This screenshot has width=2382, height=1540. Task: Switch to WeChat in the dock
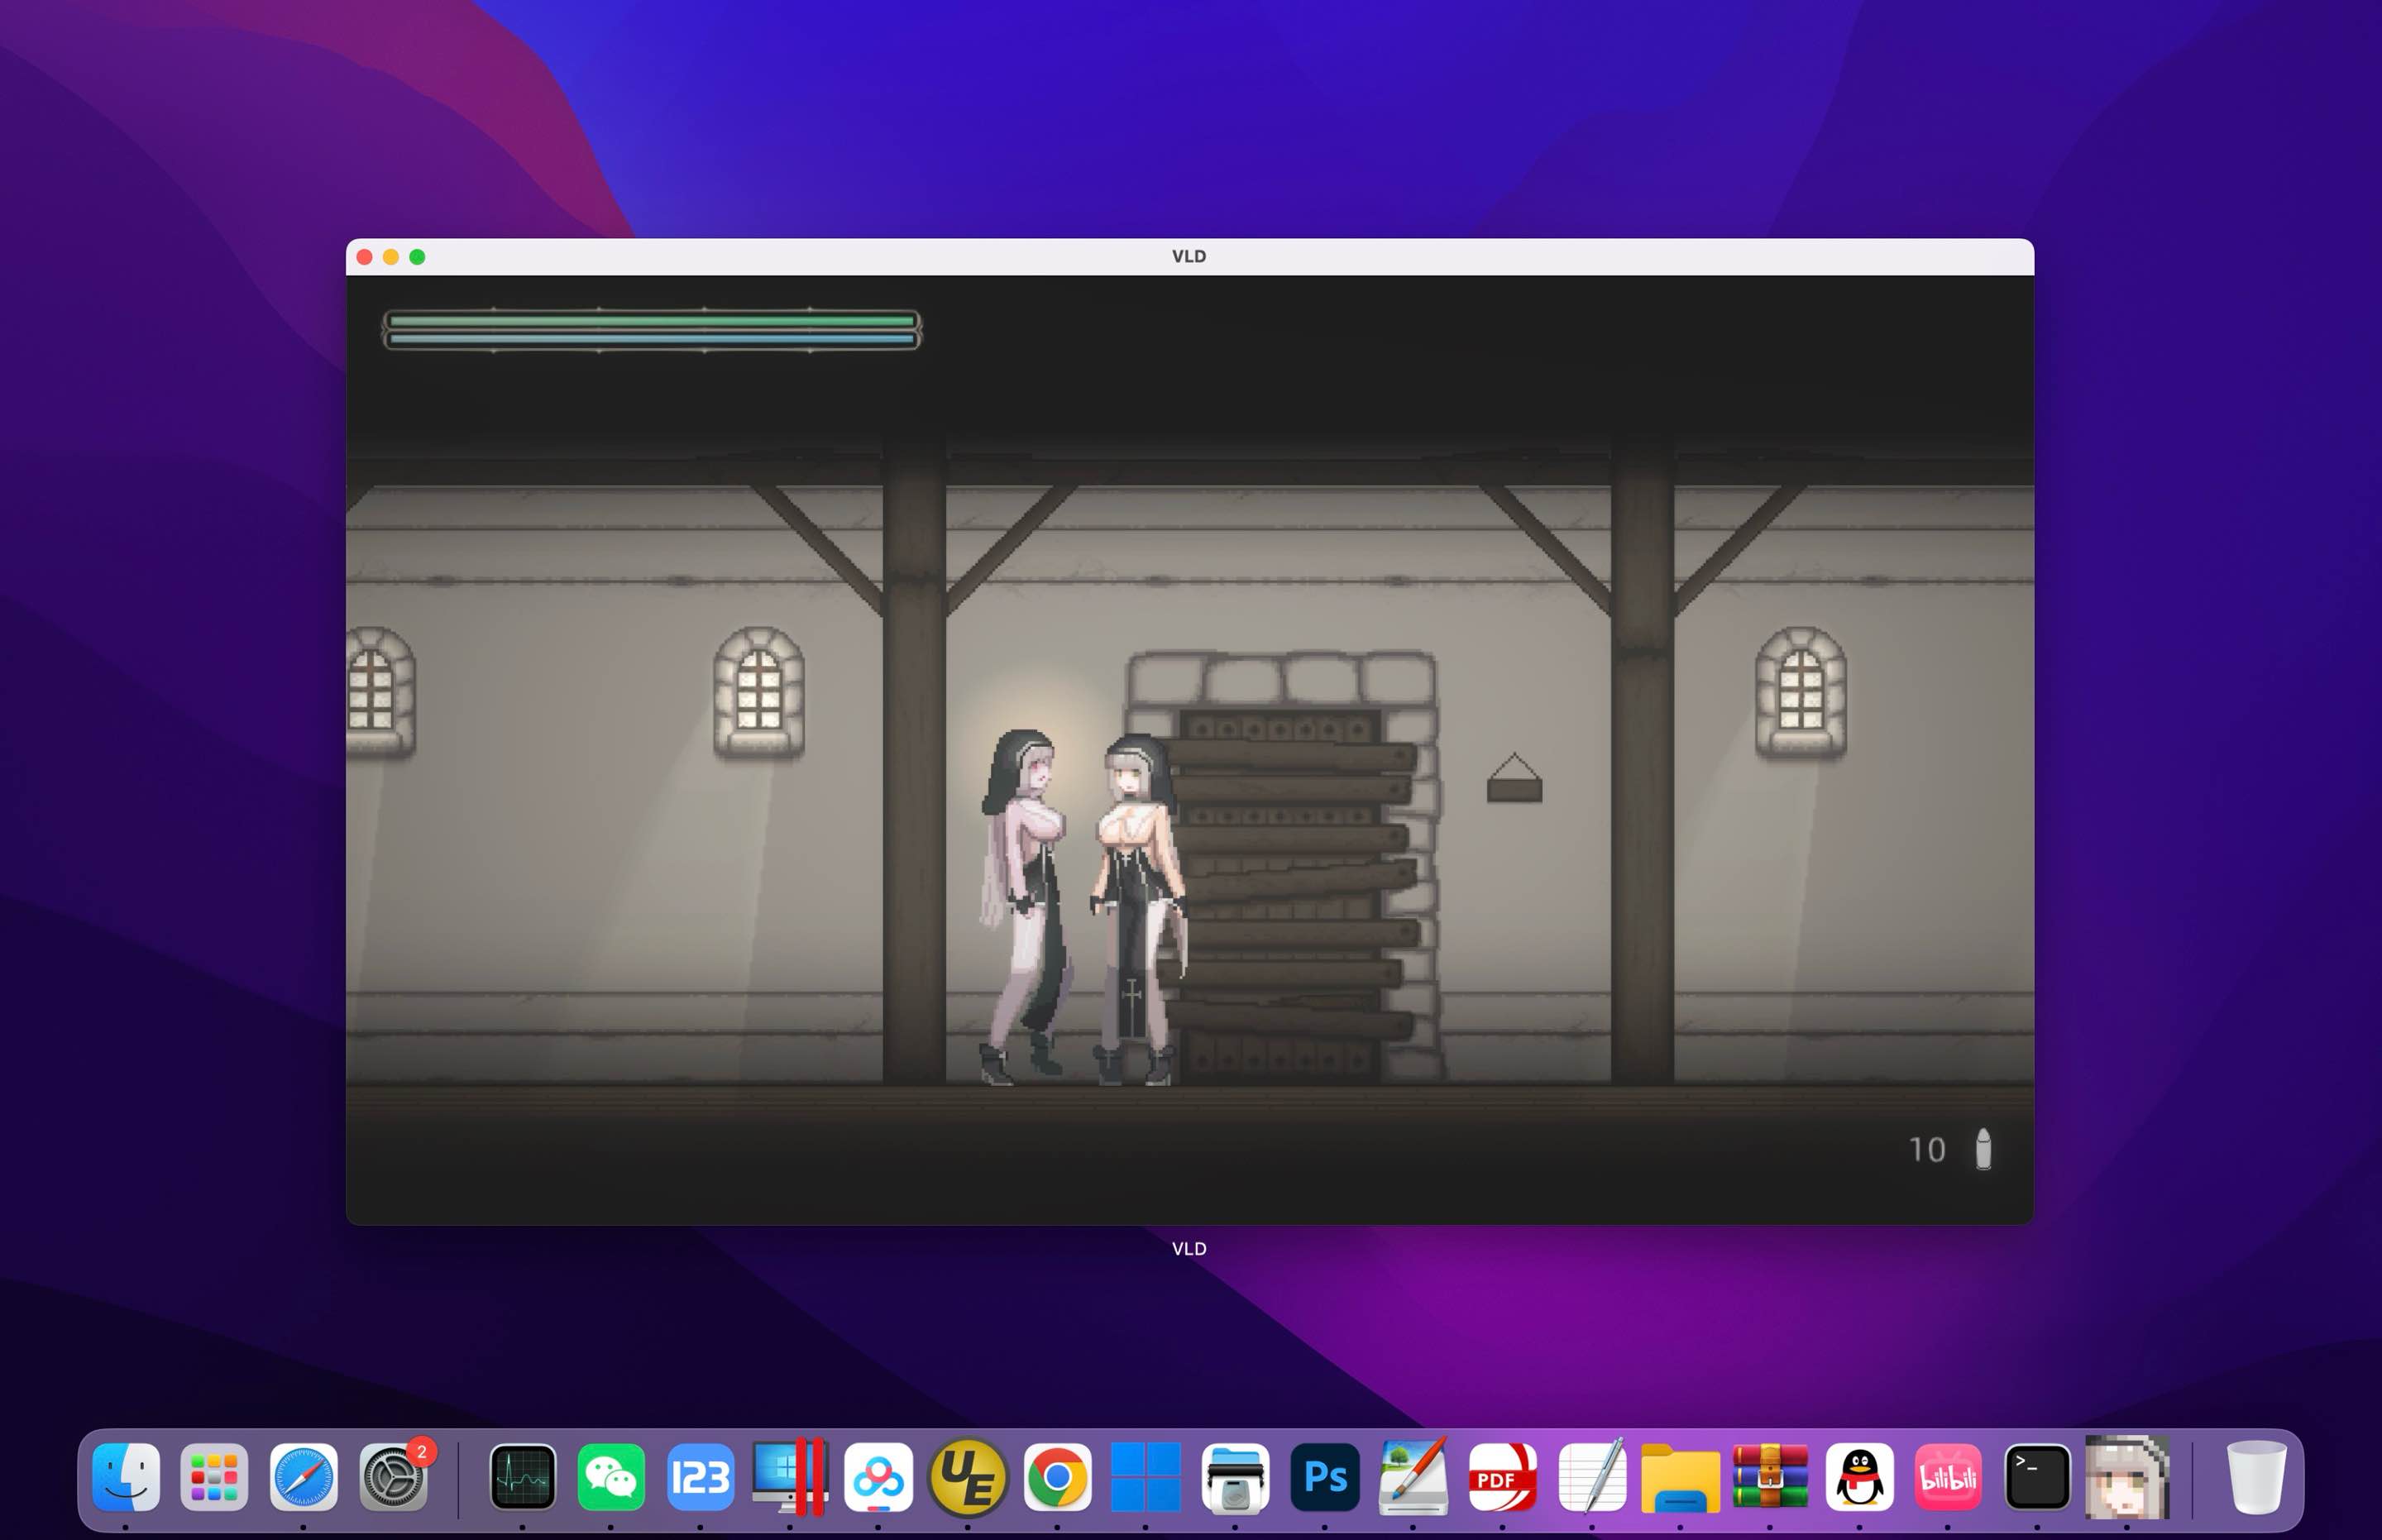tap(611, 1477)
